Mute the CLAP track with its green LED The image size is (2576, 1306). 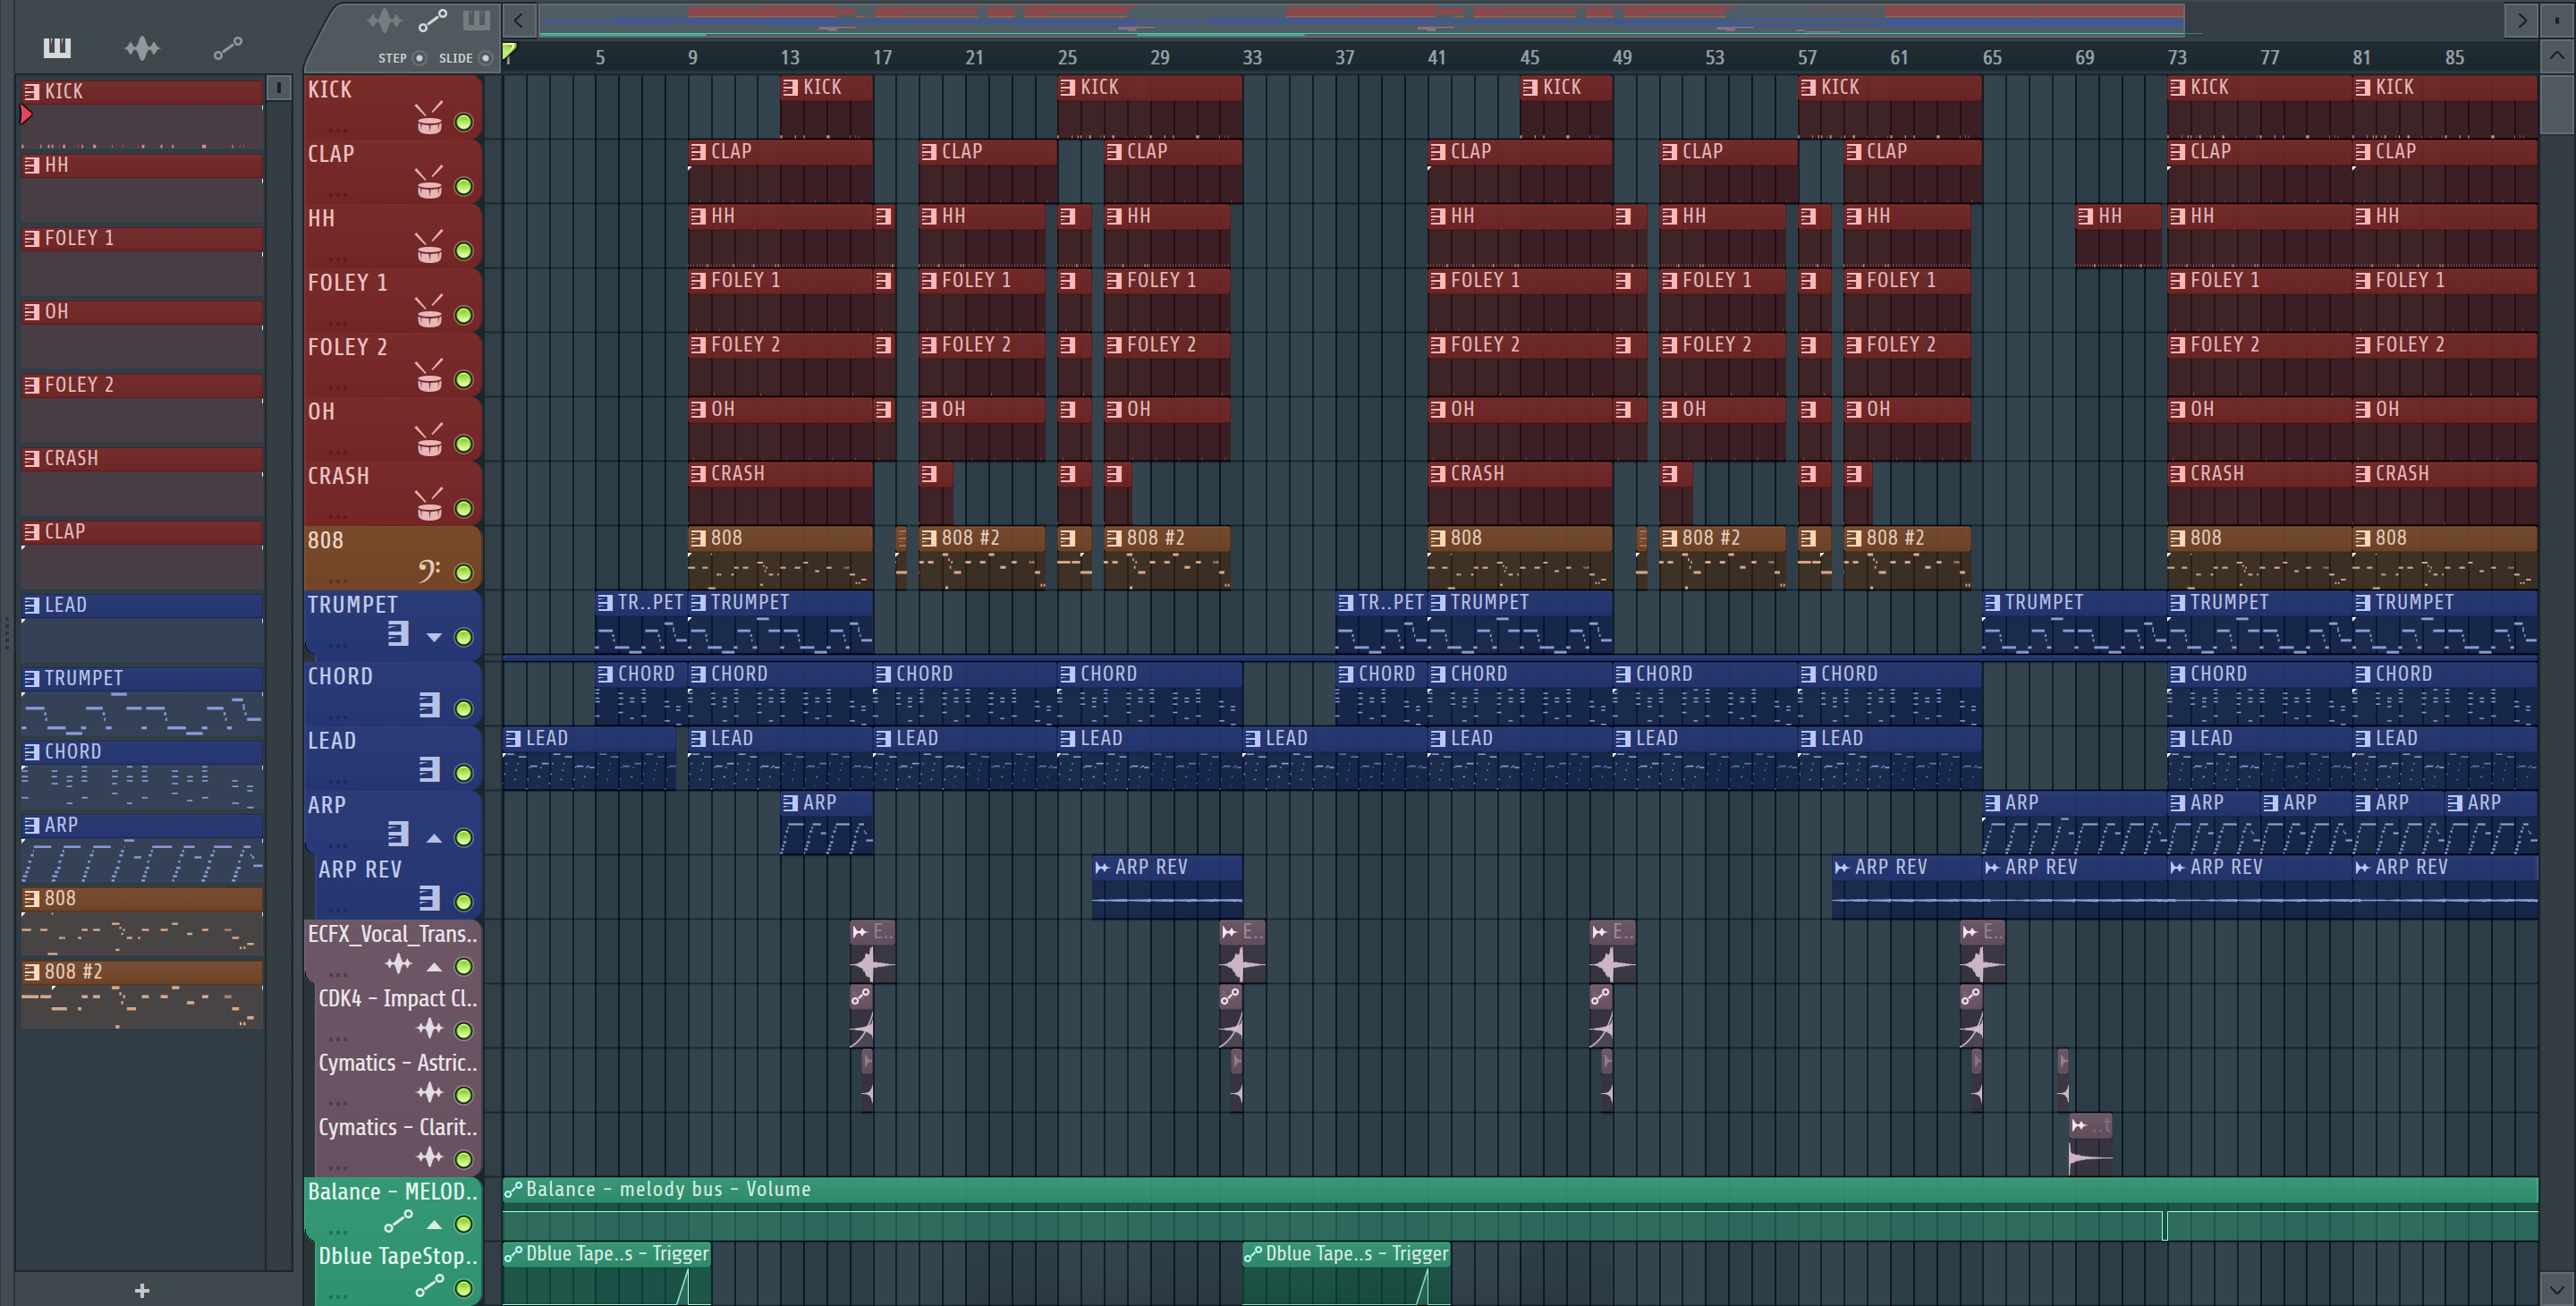coord(464,186)
